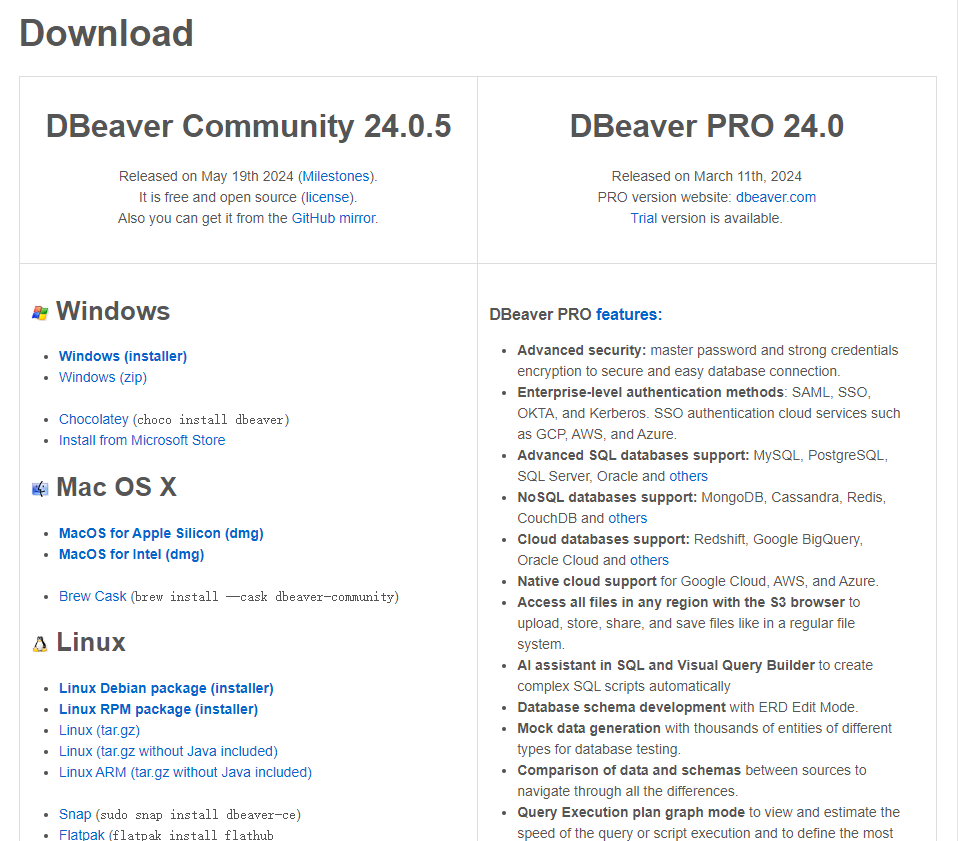Screen dimensions: 958x841
Task: Click 'Released on March 11th, 2024' text
Action: [x=706, y=177]
